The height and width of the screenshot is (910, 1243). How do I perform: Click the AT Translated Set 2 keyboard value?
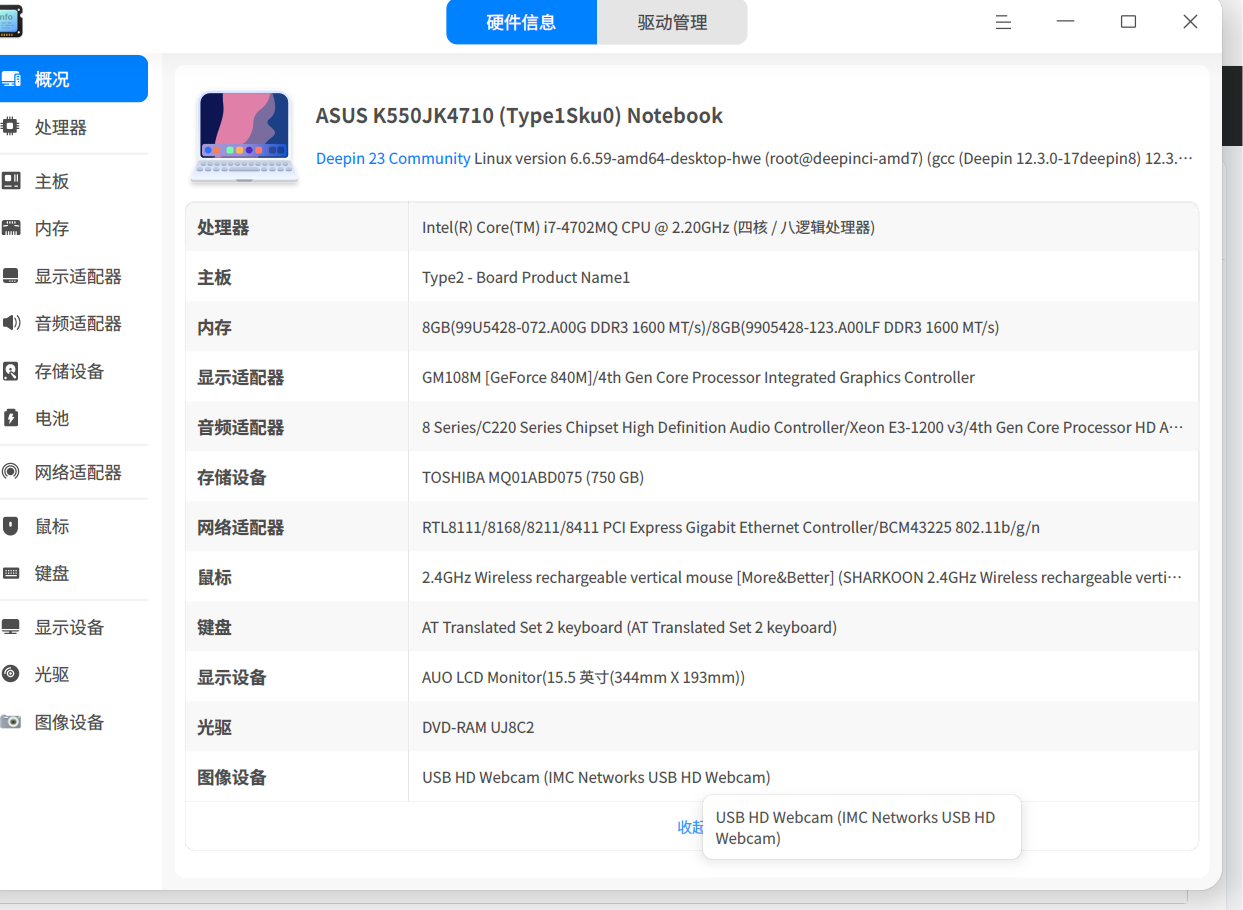pos(629,627)
